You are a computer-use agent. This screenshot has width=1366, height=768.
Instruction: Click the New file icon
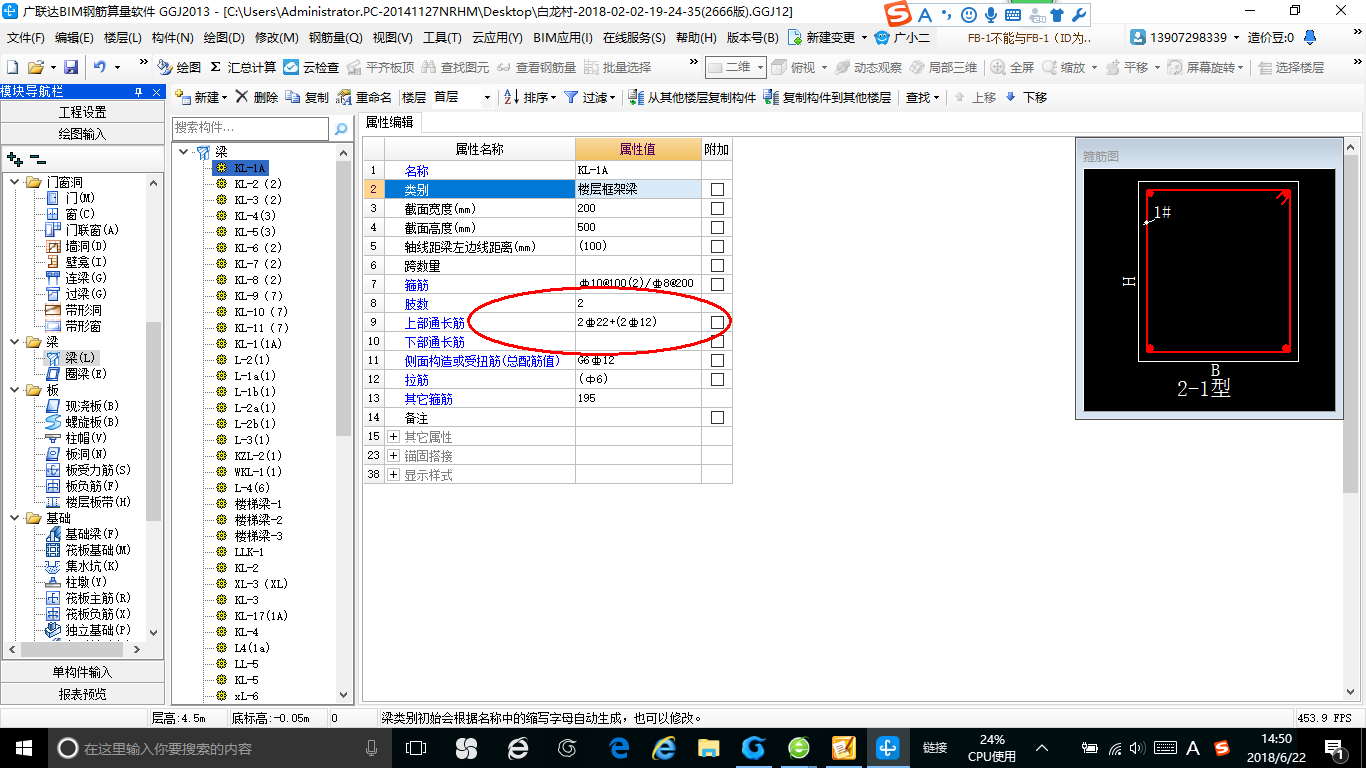[x=12, y=67]
